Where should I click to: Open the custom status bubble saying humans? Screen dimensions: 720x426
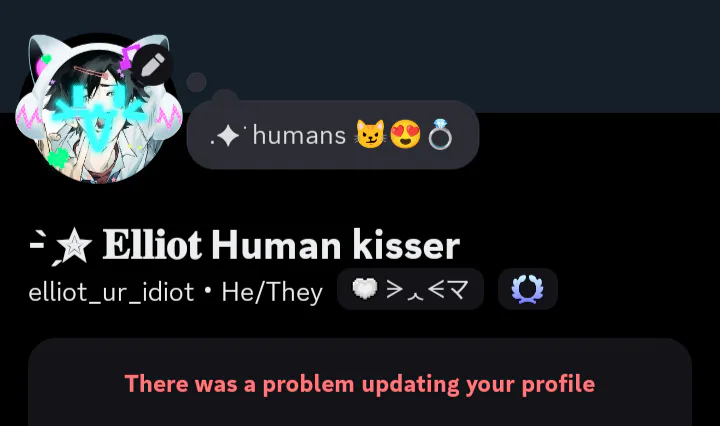click(333, 135)
